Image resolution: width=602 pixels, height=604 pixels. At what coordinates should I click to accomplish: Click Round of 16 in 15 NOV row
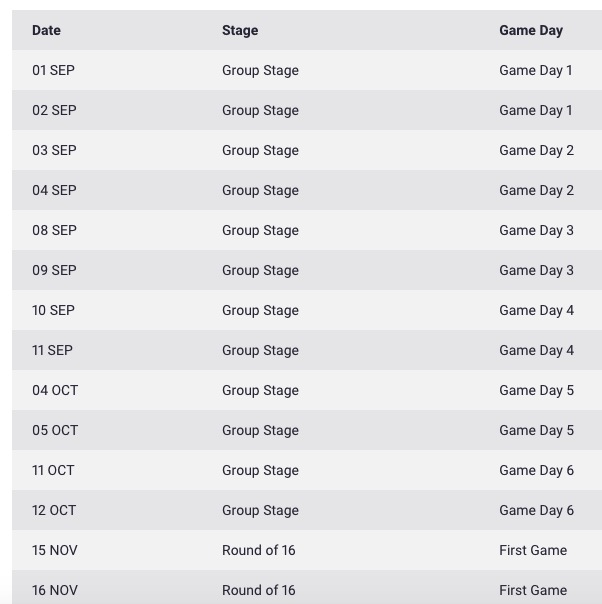259,550
